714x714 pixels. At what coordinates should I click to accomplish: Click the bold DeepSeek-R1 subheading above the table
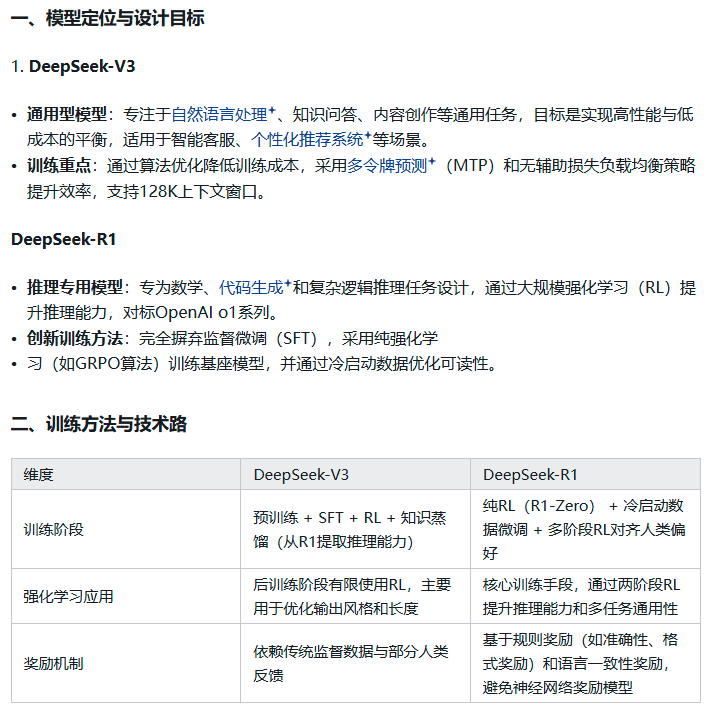pos(64,239)
